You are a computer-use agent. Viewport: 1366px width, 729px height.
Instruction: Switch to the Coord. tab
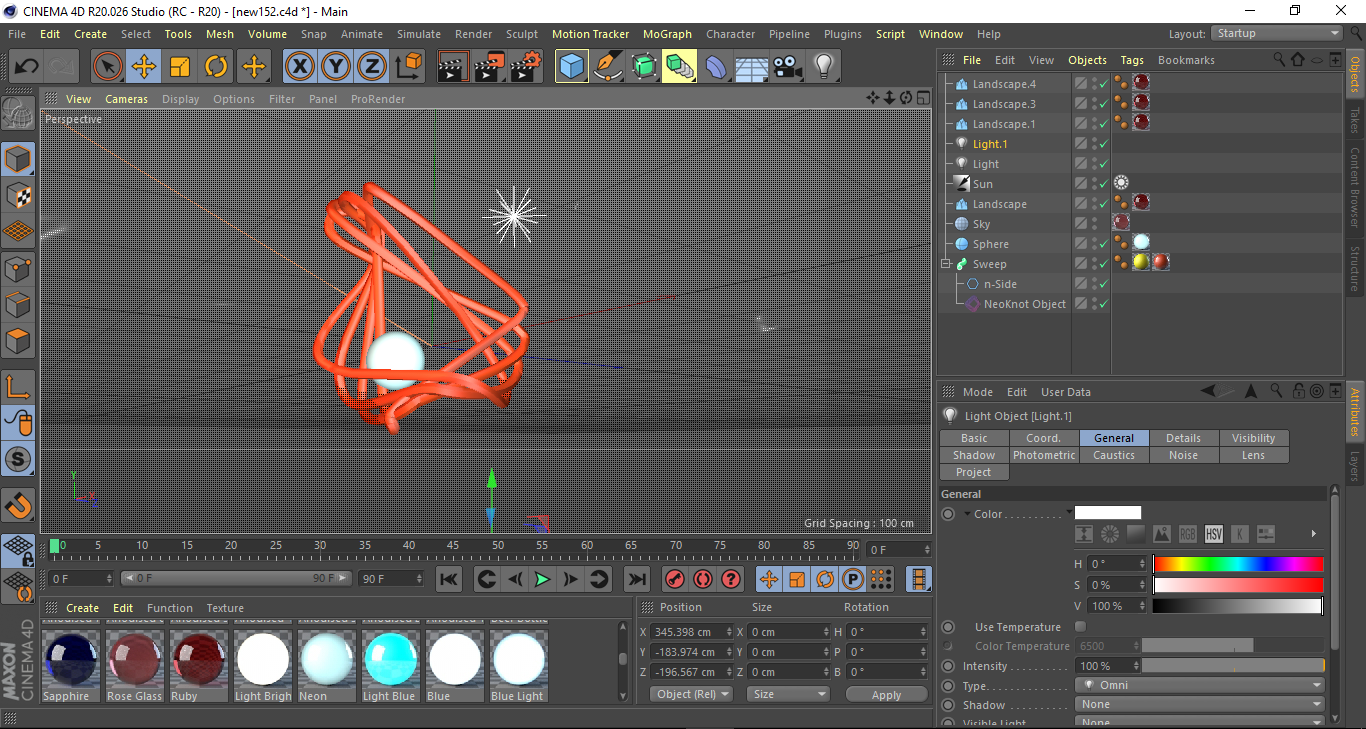coord(1044,438)
